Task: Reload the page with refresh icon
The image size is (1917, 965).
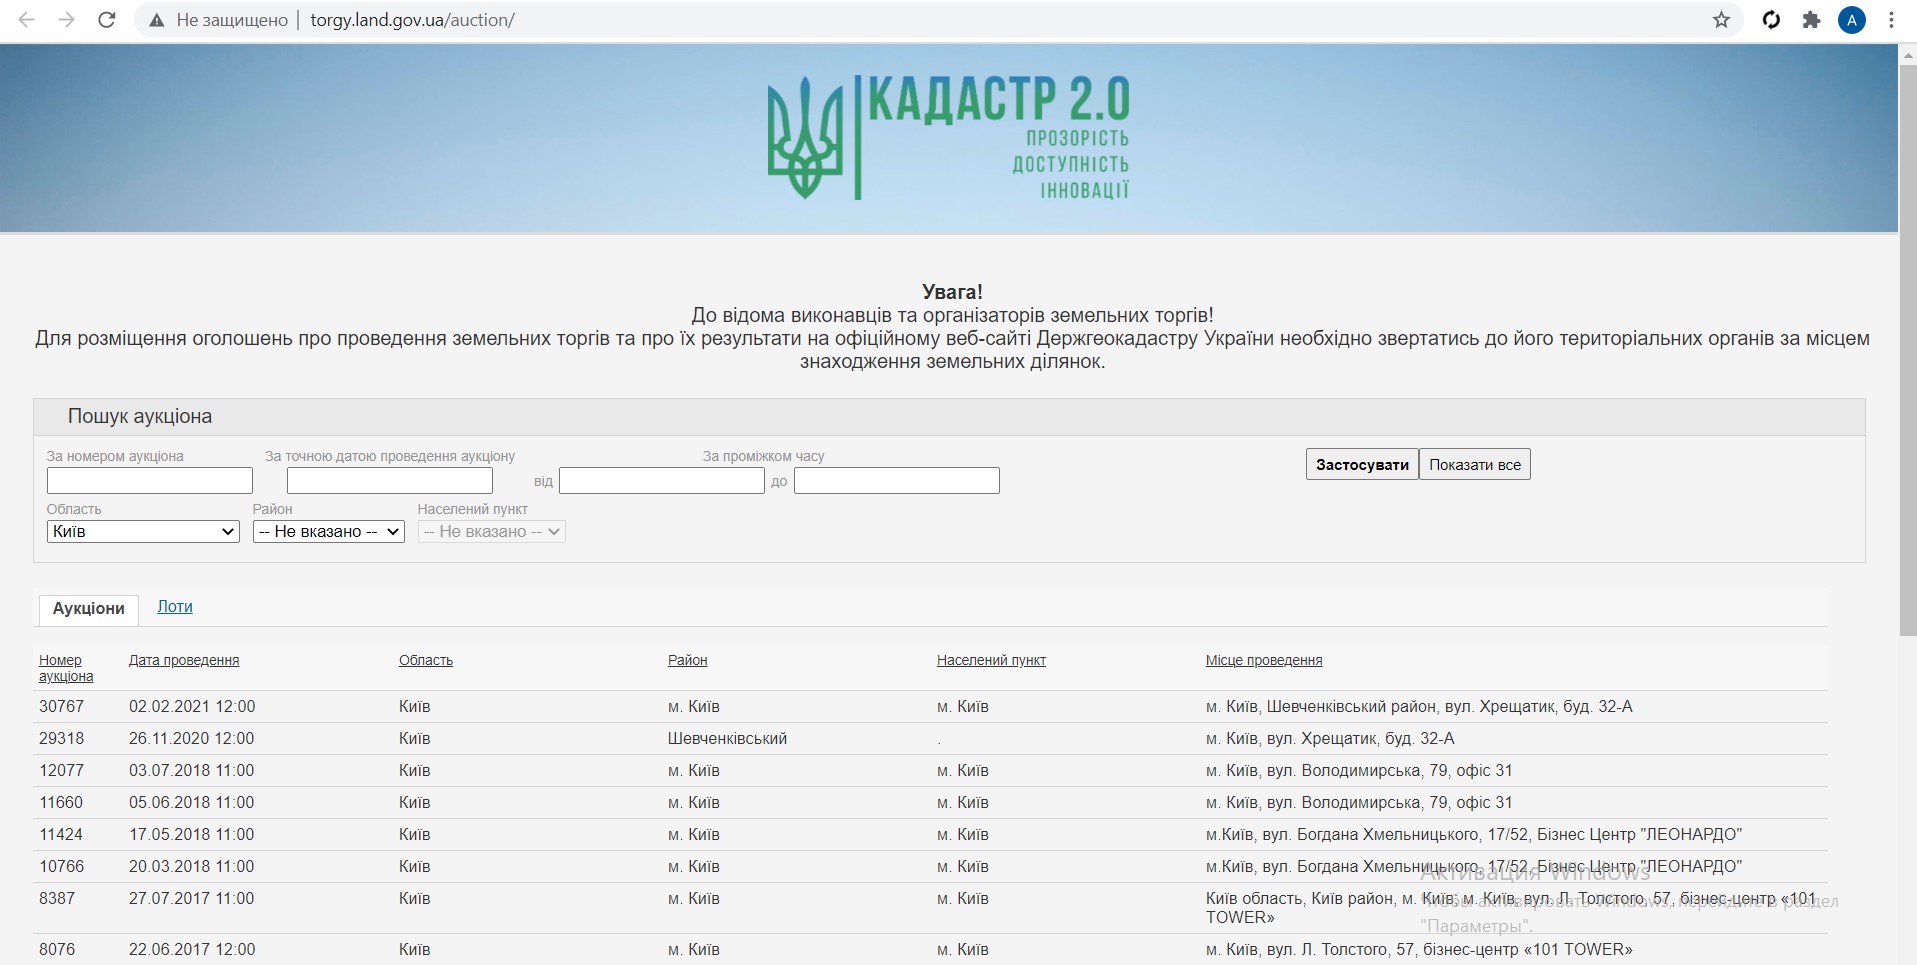Action: click(107, 20)
